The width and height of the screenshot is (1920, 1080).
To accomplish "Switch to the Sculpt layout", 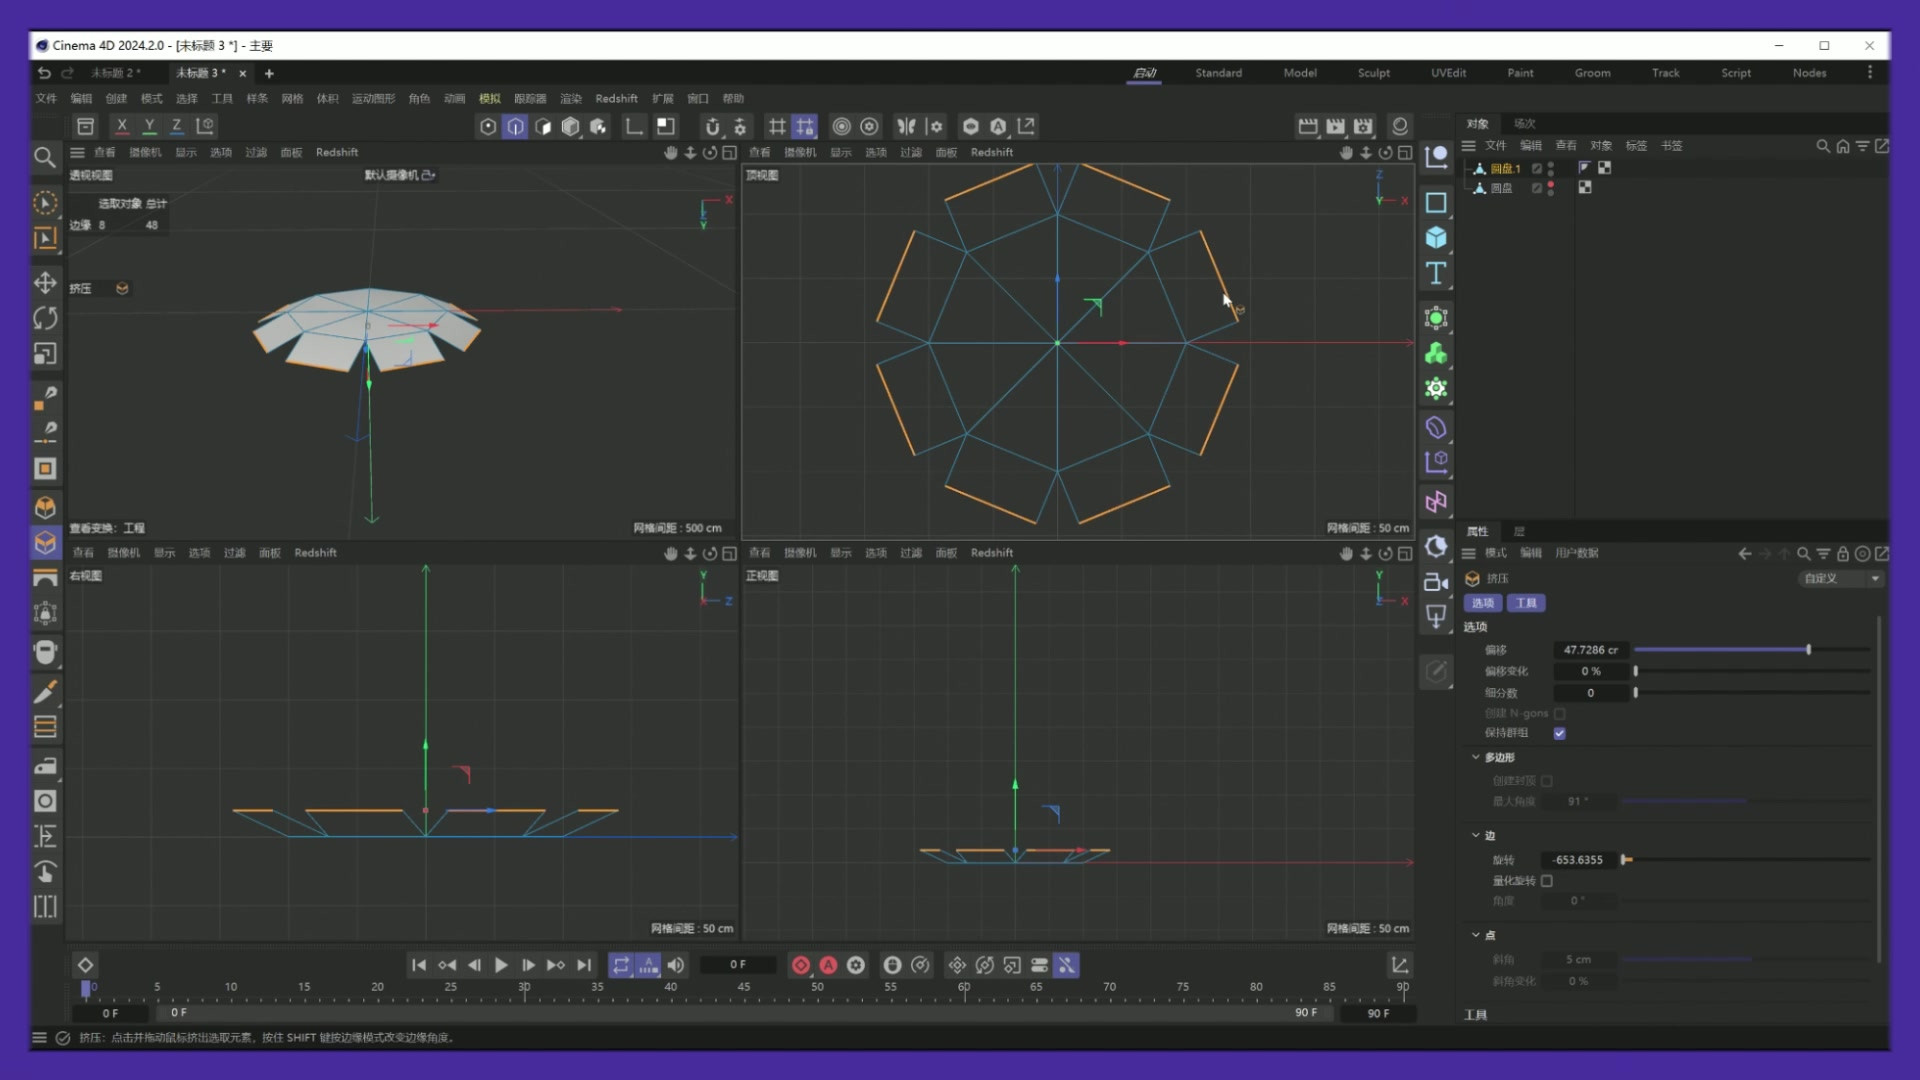I will tap(1373, 73).
